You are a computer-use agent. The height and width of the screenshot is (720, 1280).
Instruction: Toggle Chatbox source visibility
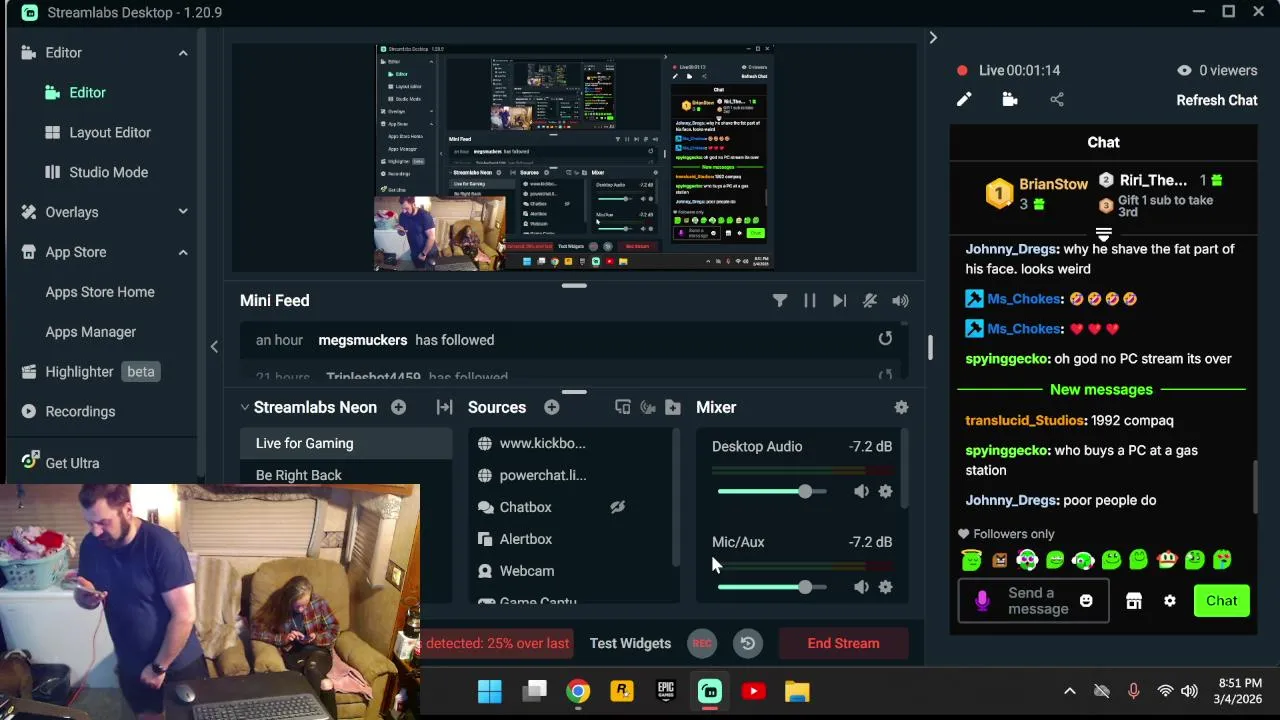tap(617, 507)
